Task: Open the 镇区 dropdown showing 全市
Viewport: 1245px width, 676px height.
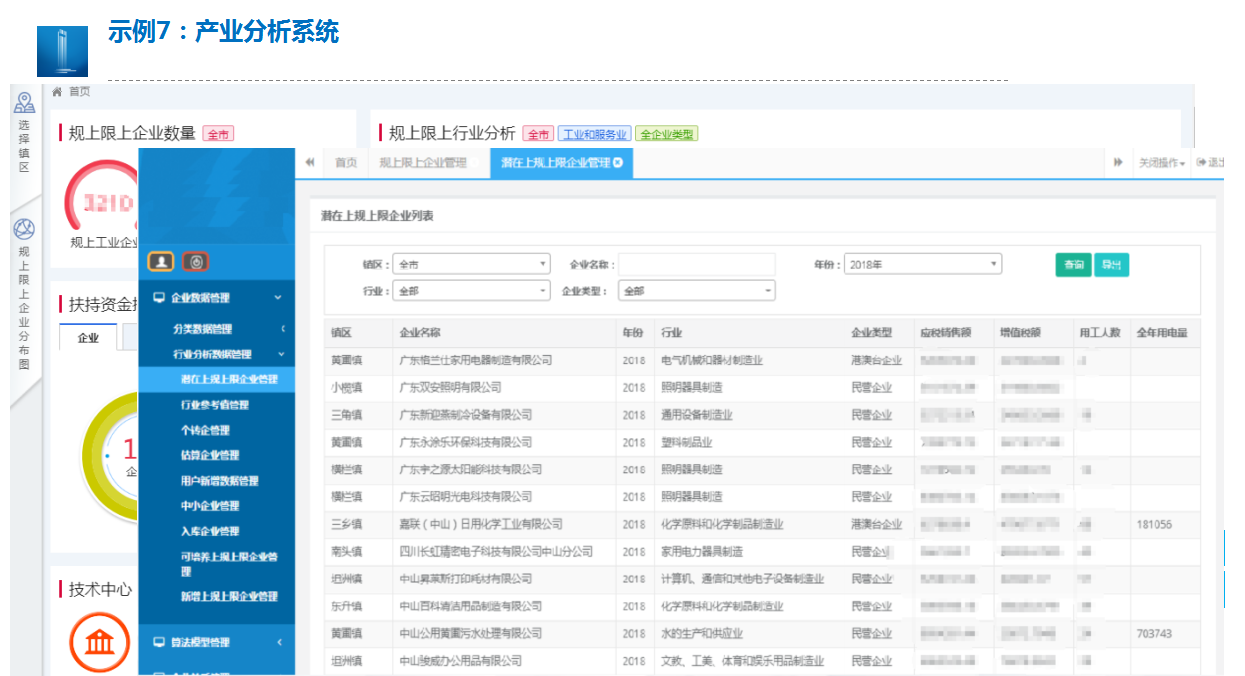Action: 471,265
